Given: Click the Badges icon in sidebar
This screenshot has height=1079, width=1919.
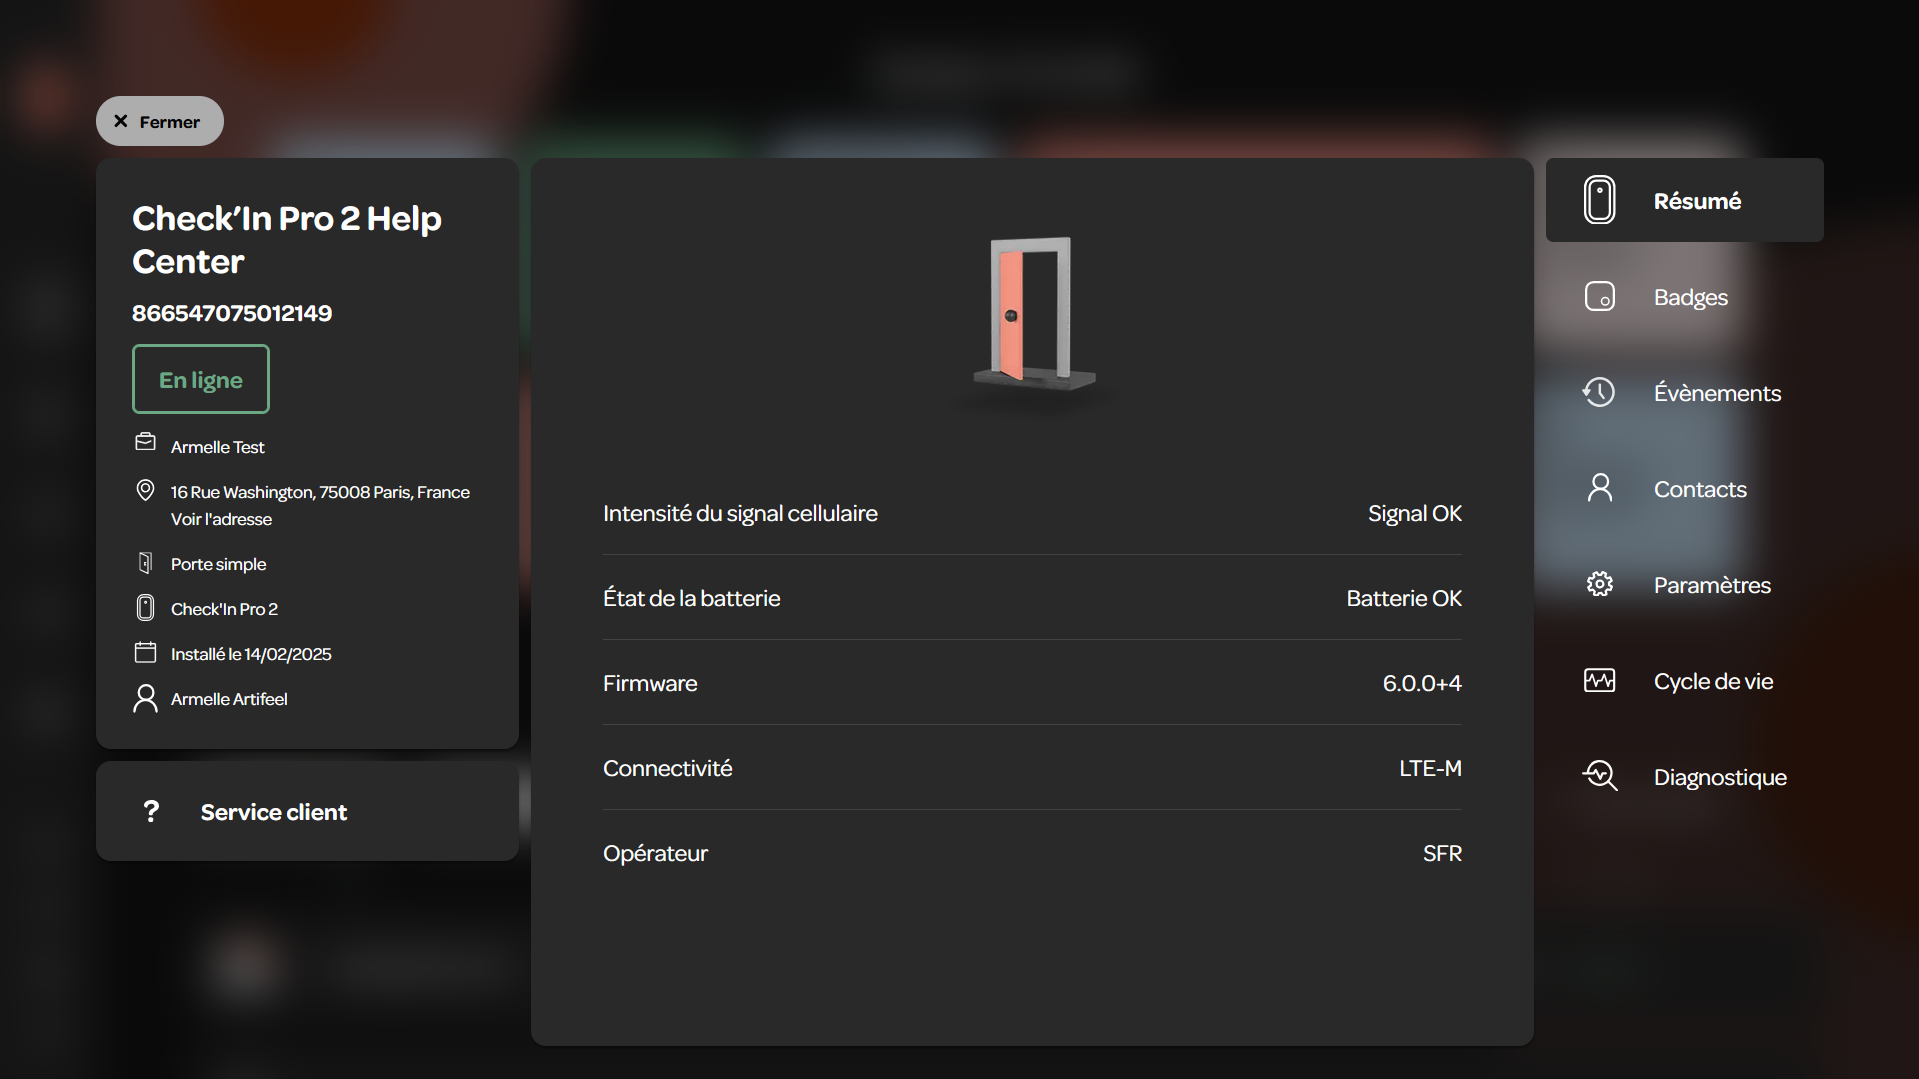Looking at the screenshot, I should coord(1599,297).
